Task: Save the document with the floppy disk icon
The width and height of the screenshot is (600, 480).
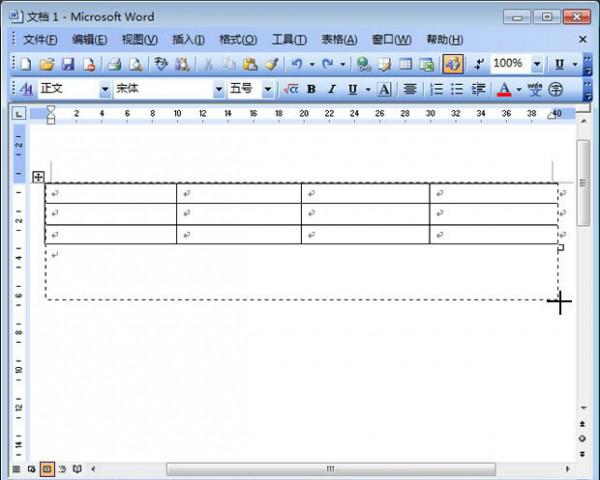Action: [x=67, y=64]
